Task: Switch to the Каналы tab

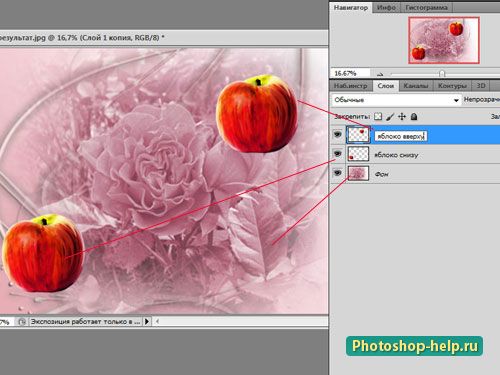Action: (x=416, y=86)
